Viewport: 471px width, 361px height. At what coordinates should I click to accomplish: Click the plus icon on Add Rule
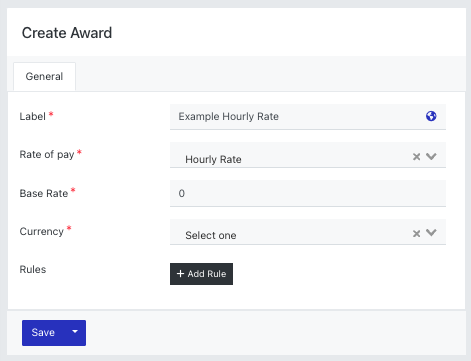[180, 274]
